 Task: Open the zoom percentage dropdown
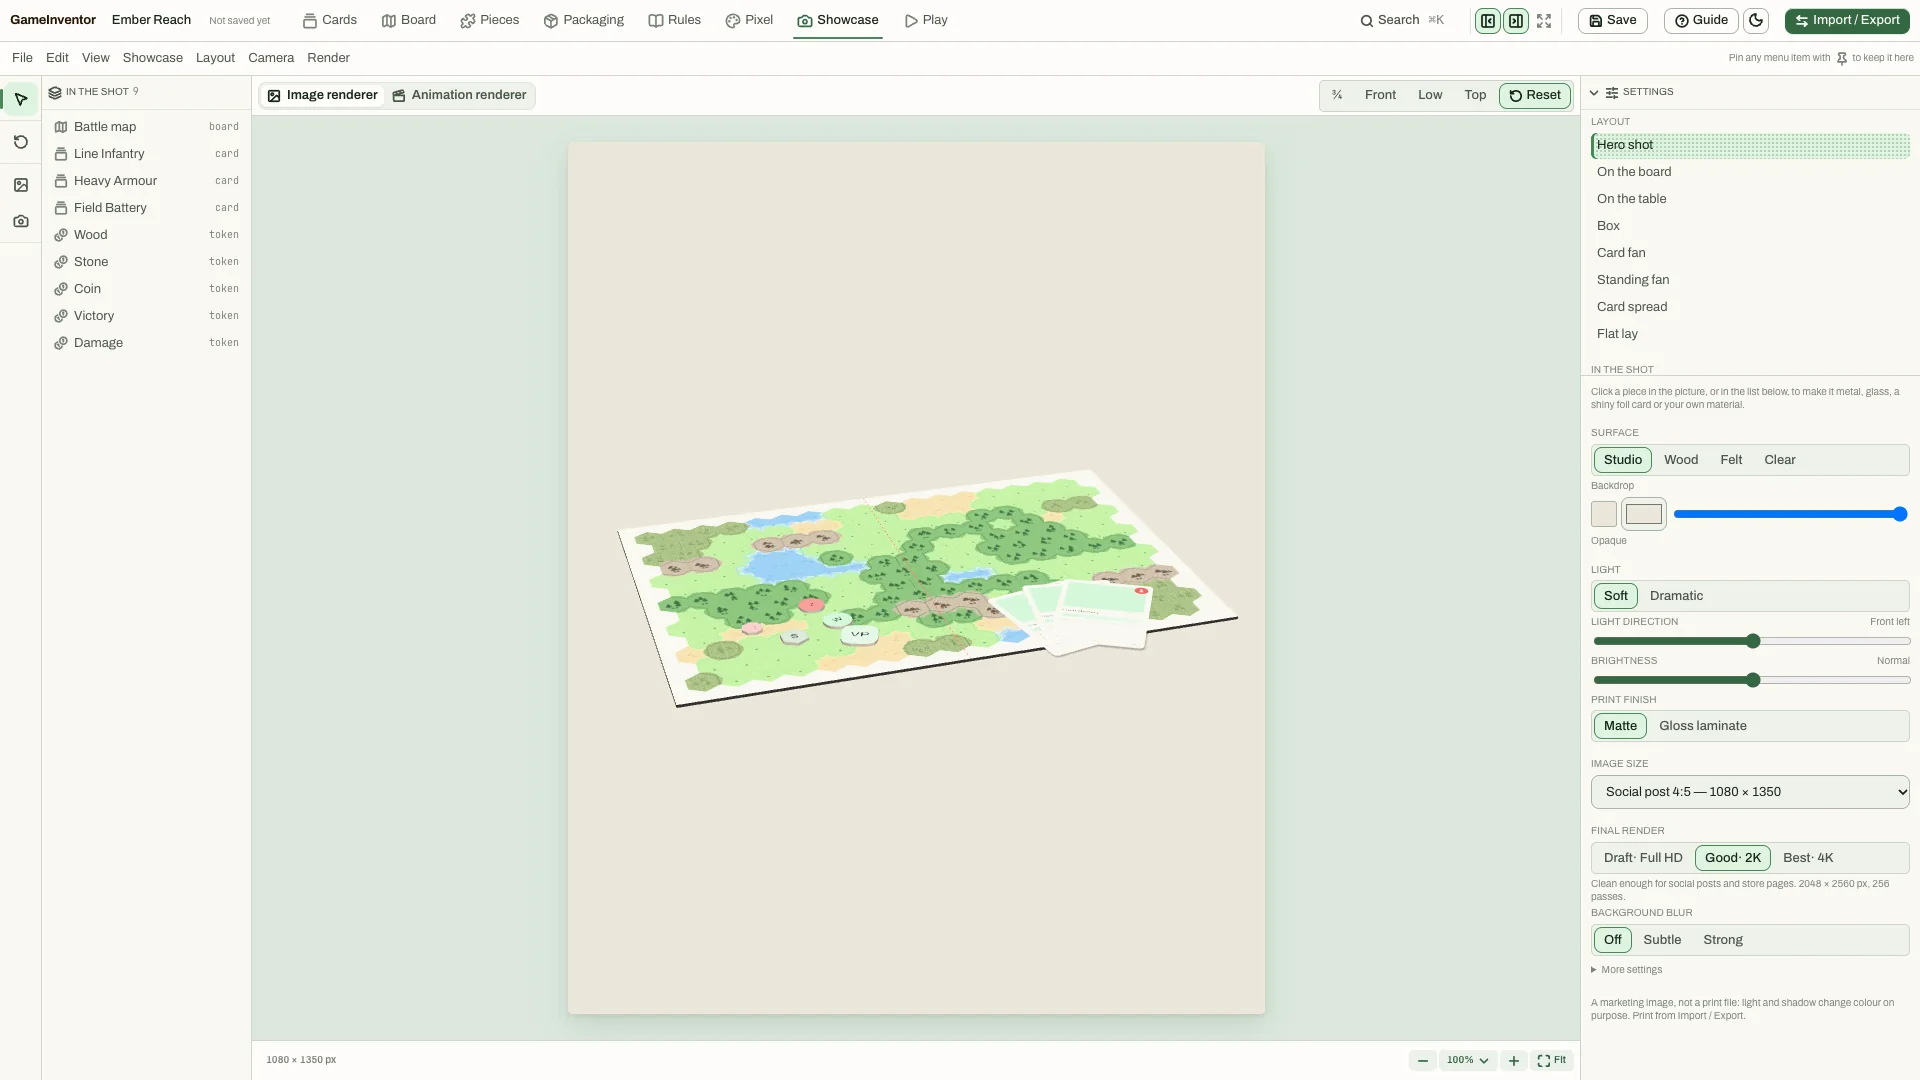tap(1468, 1061)
